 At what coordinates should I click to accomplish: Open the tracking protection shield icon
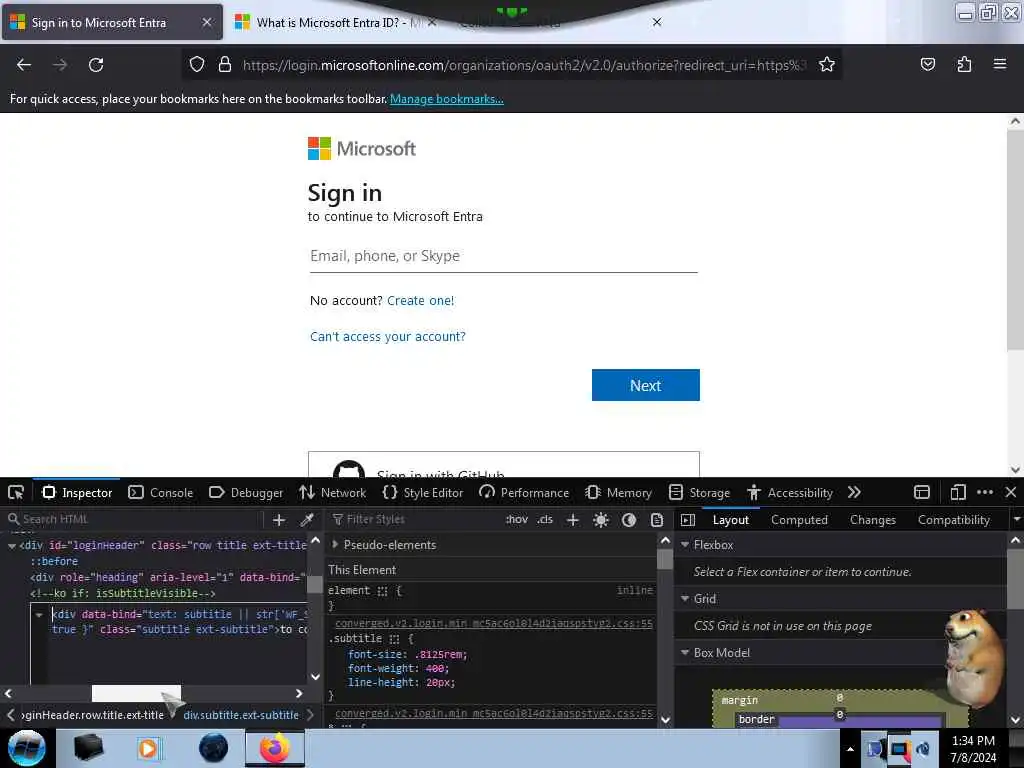click(197, 65)
